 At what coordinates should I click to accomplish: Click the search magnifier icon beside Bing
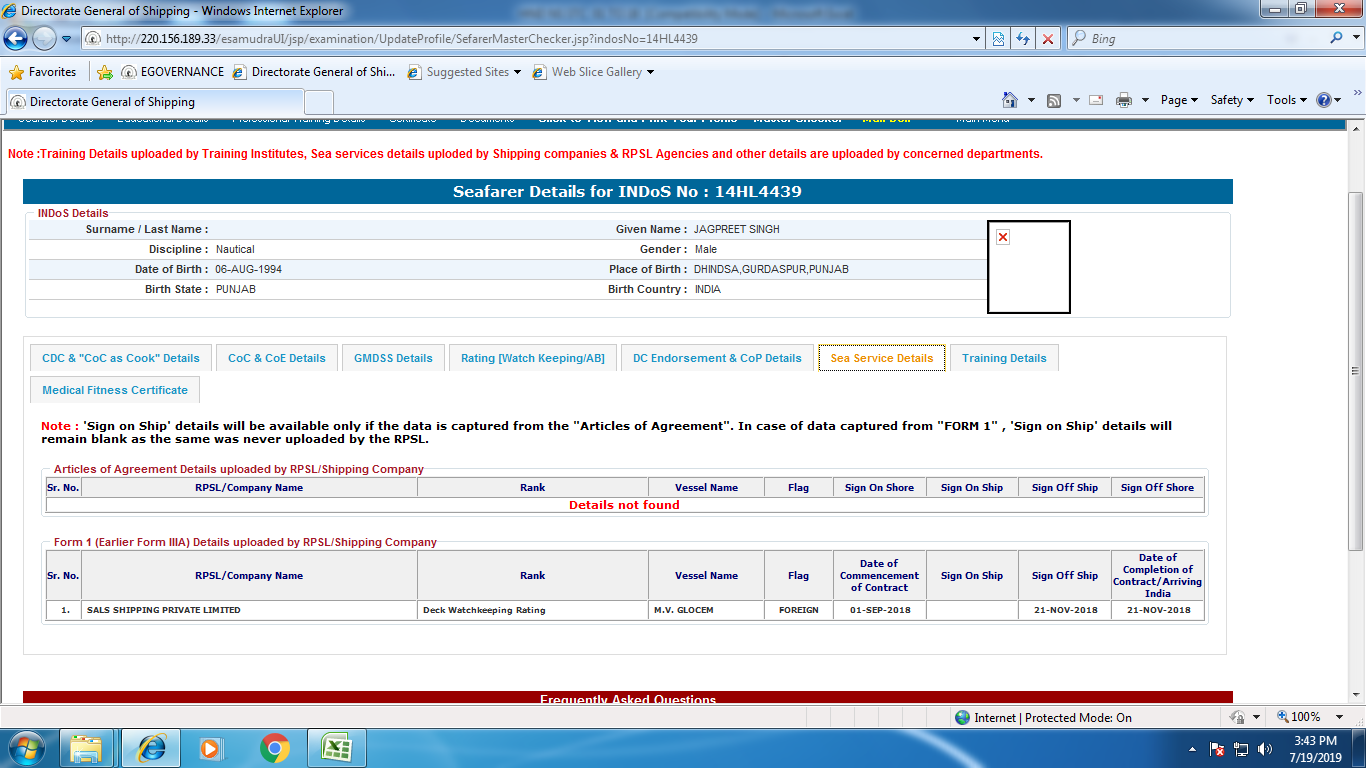1338,38
